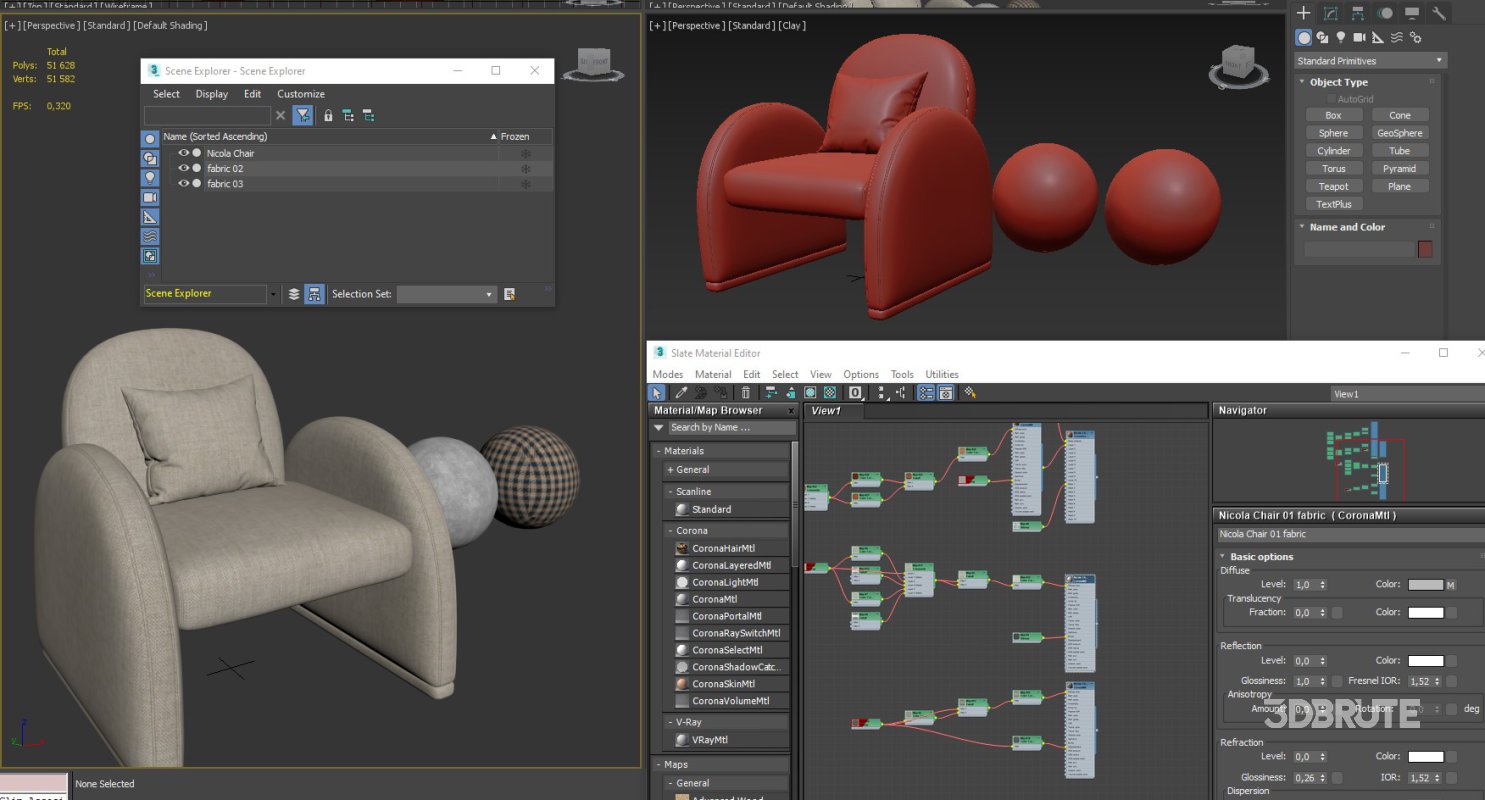Viewport: 1485px width, 800px height.
Task: Click the trash delete icon in Slate toolbar
Action: point(745,393)
